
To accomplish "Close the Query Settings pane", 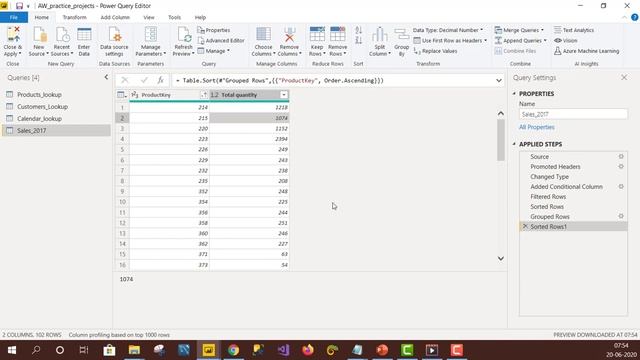I will point(624,77).
